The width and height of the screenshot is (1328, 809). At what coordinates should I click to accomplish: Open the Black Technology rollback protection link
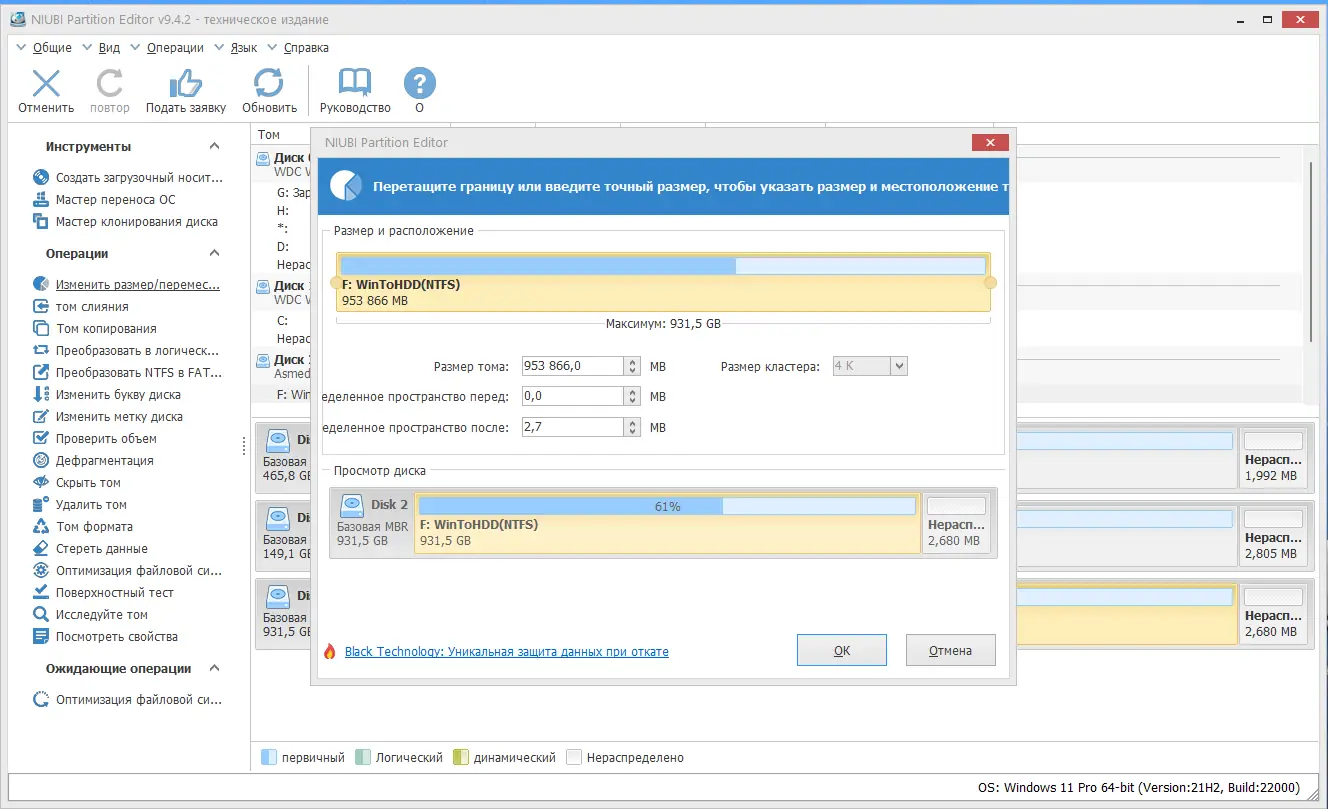[506, 652]
